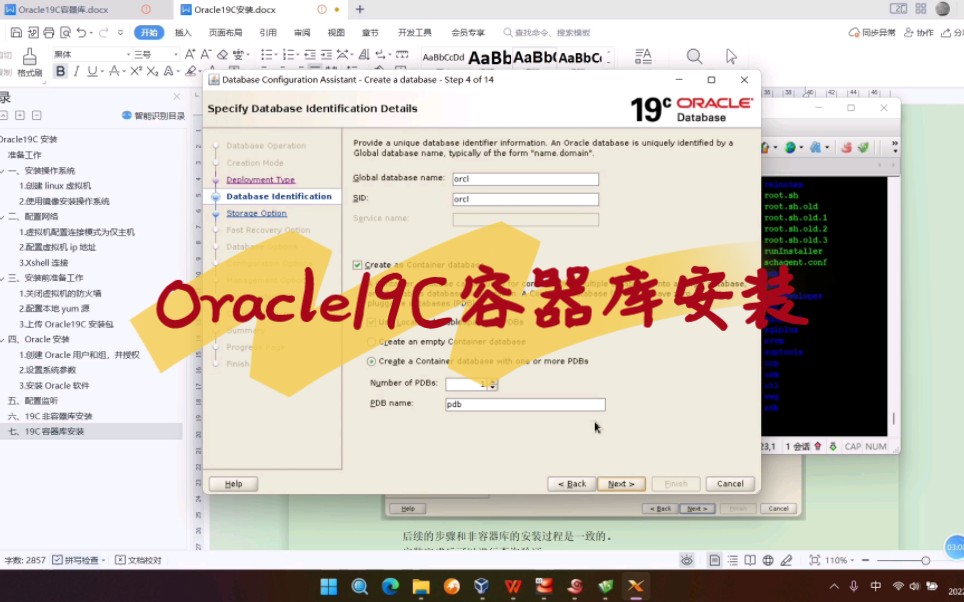Image resolution: width=964 pixels, height=602 pixels.
Task: Toggle bold formatting in the WPS toolbar
Action: pyautogui.click(x=60, y=71)
